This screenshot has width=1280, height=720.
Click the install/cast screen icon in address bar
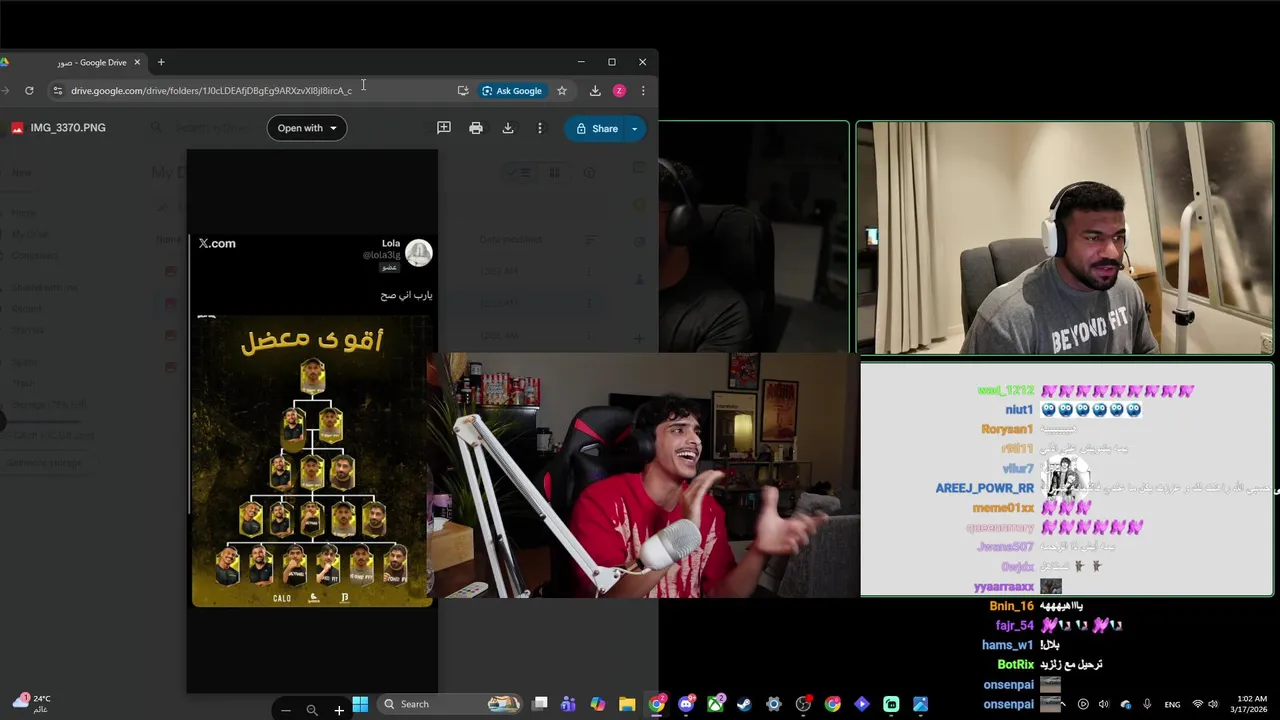[463, 90]
